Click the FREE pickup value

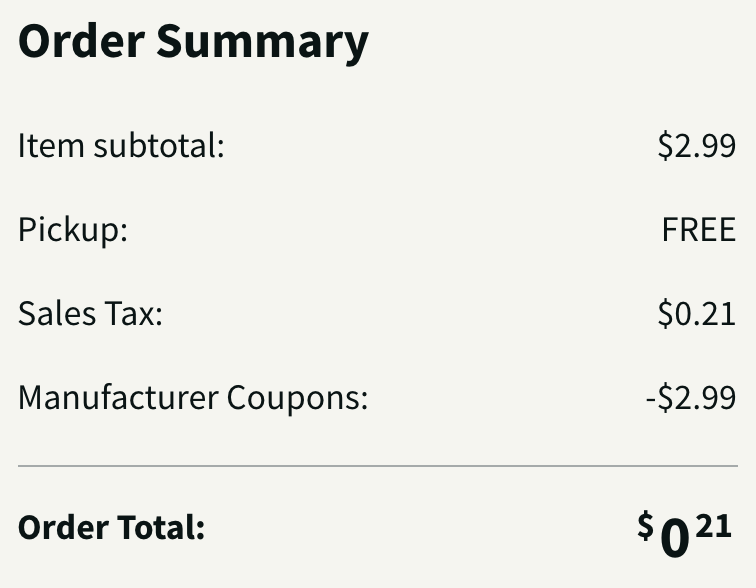[x=699, y=229]
